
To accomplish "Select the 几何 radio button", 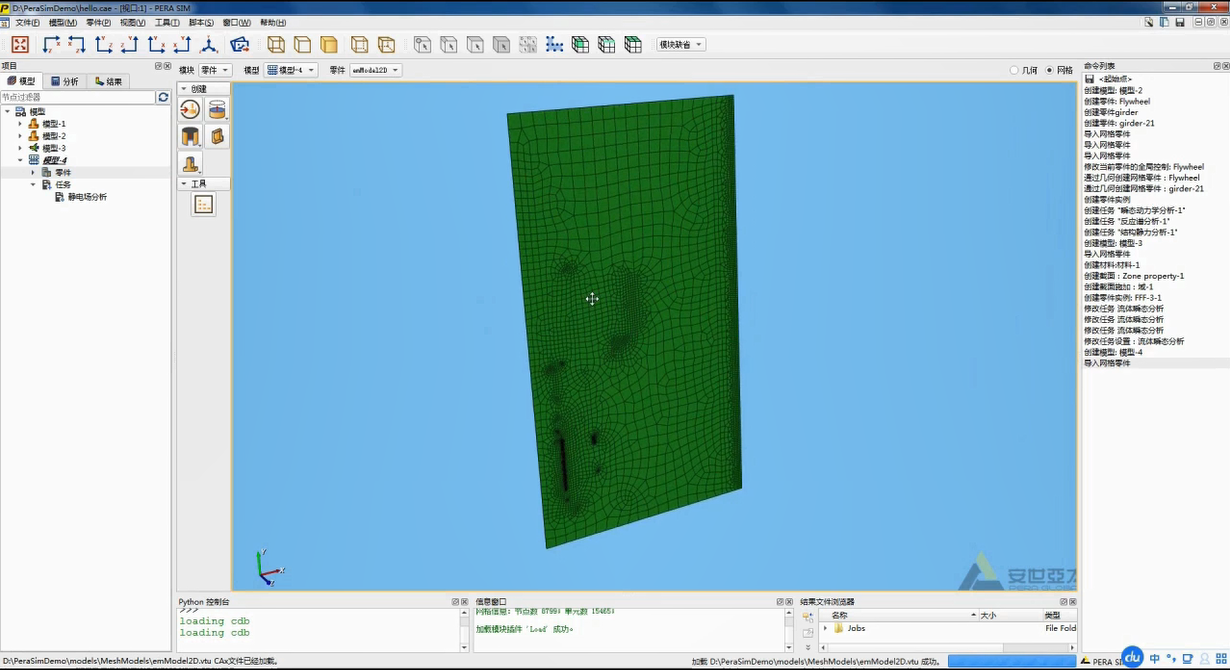I will [1014, 70].
